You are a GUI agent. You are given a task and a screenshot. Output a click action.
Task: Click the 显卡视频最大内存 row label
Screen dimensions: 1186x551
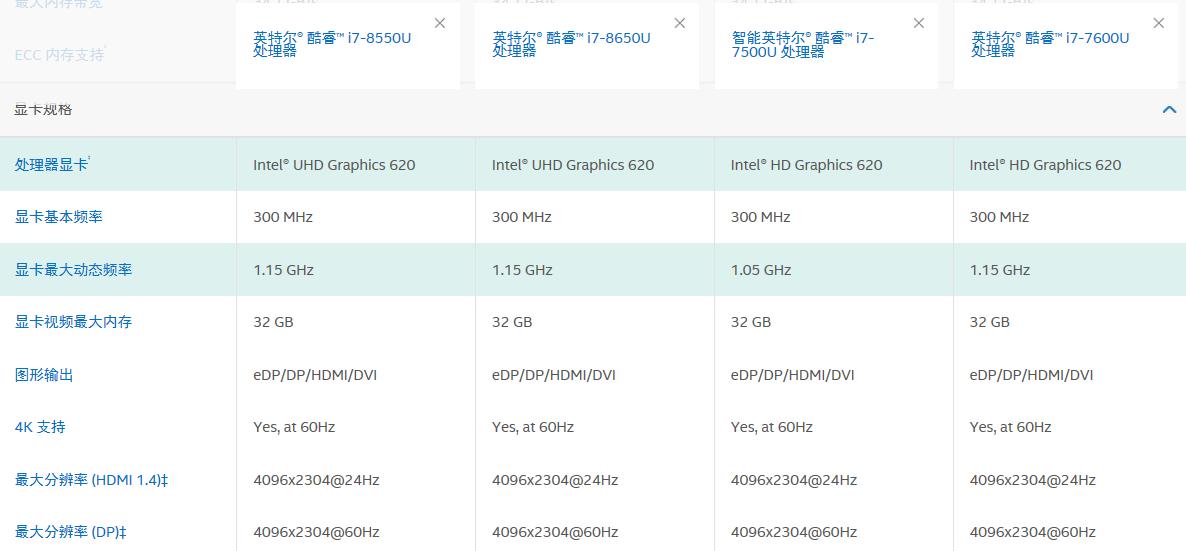tap(73, 322)
